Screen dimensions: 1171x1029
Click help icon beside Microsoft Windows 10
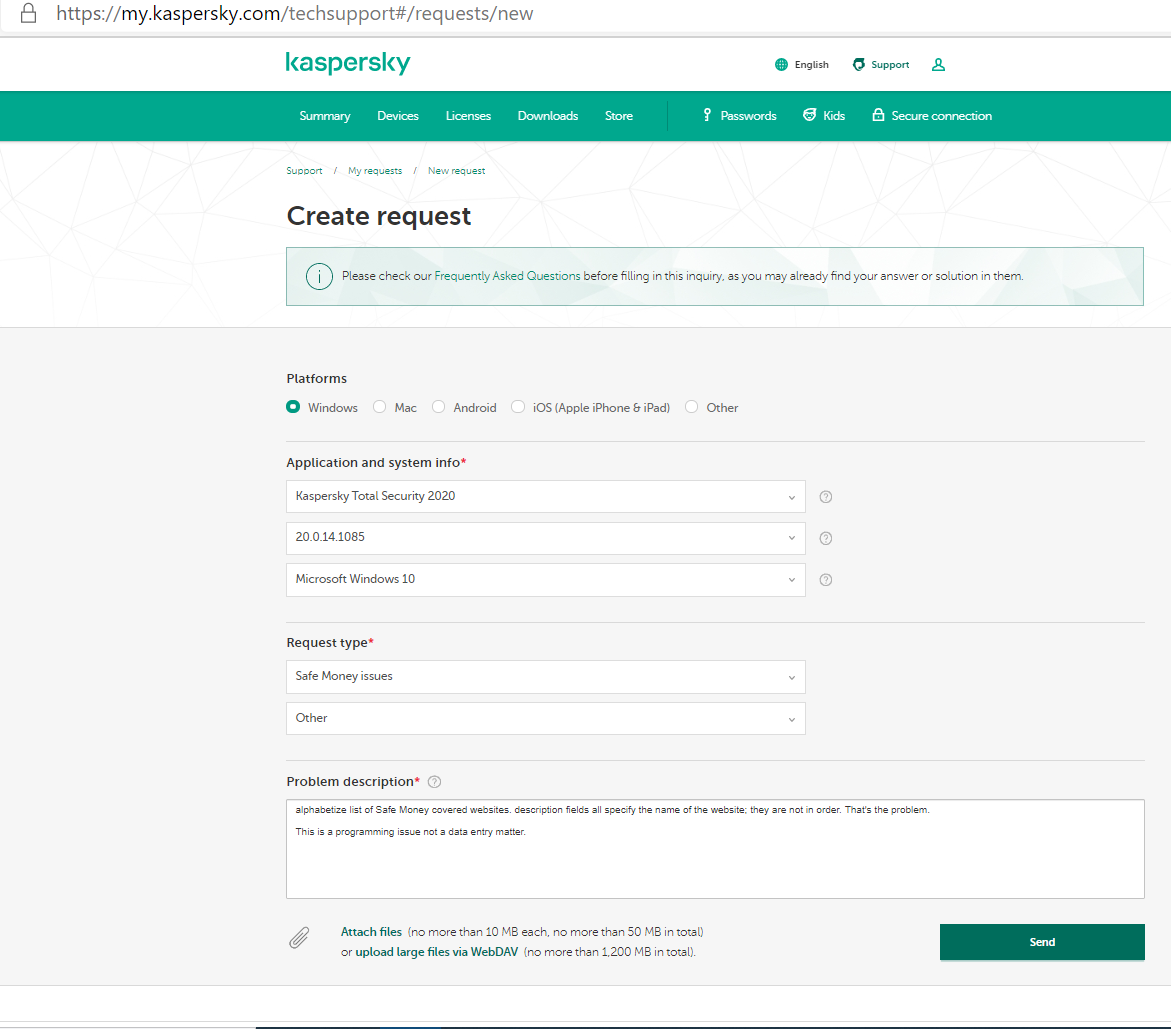point(826,580)
